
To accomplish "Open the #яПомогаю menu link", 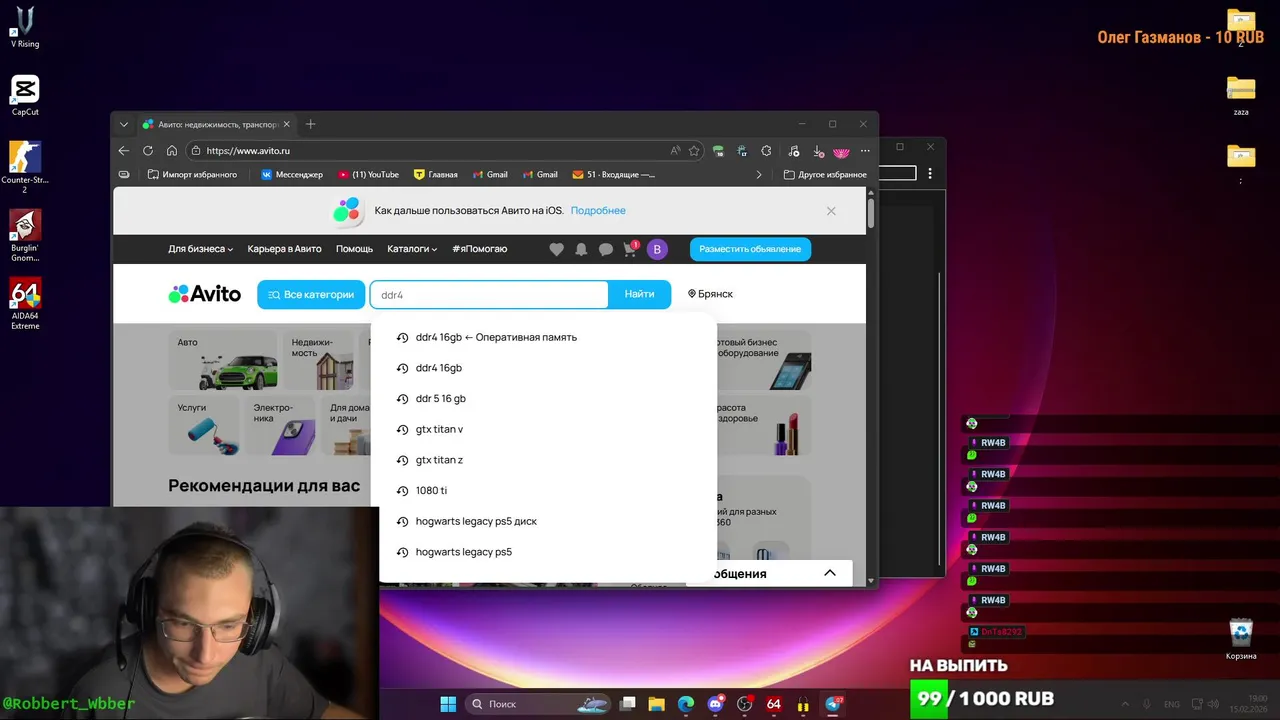I will (x=480, y=249).
